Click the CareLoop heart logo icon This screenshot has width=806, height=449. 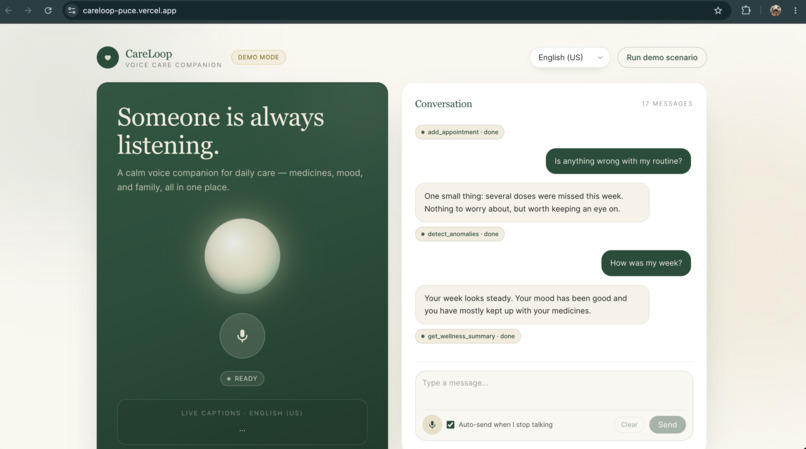coord(107,58)
